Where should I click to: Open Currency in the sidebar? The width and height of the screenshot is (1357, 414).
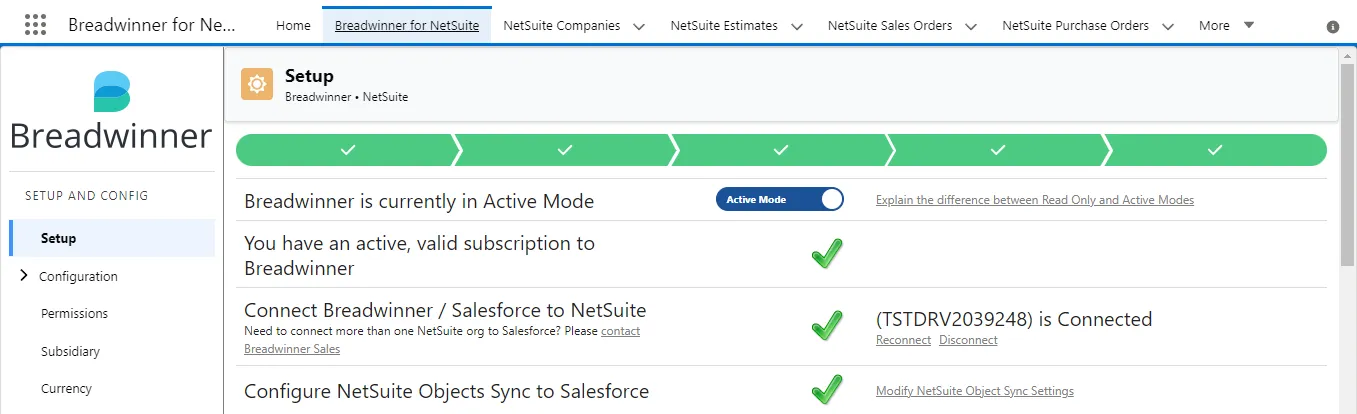pyautogui.click(x=66, y=388)
